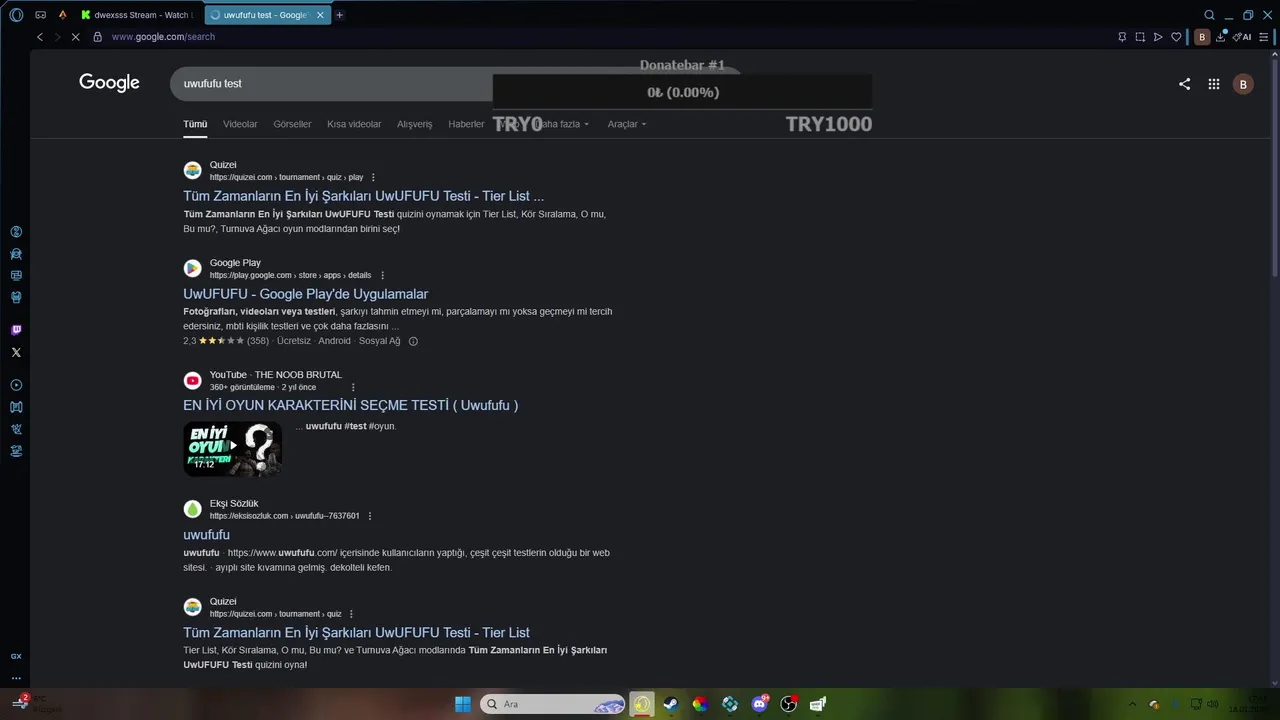Click the Google account avatar B

pyautogui.click(x=1243, y=84)
